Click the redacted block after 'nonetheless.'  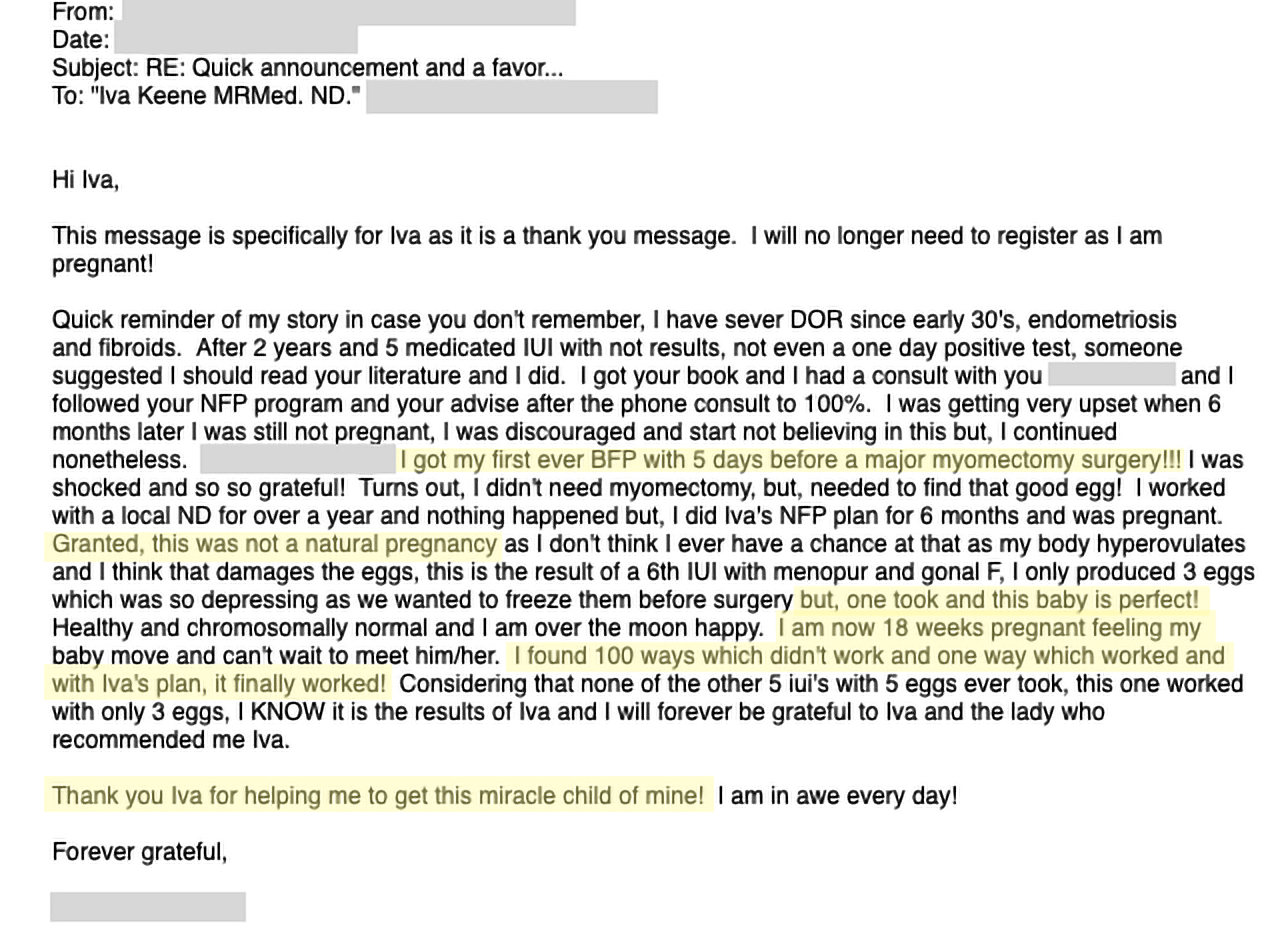(x=298, y=460)
